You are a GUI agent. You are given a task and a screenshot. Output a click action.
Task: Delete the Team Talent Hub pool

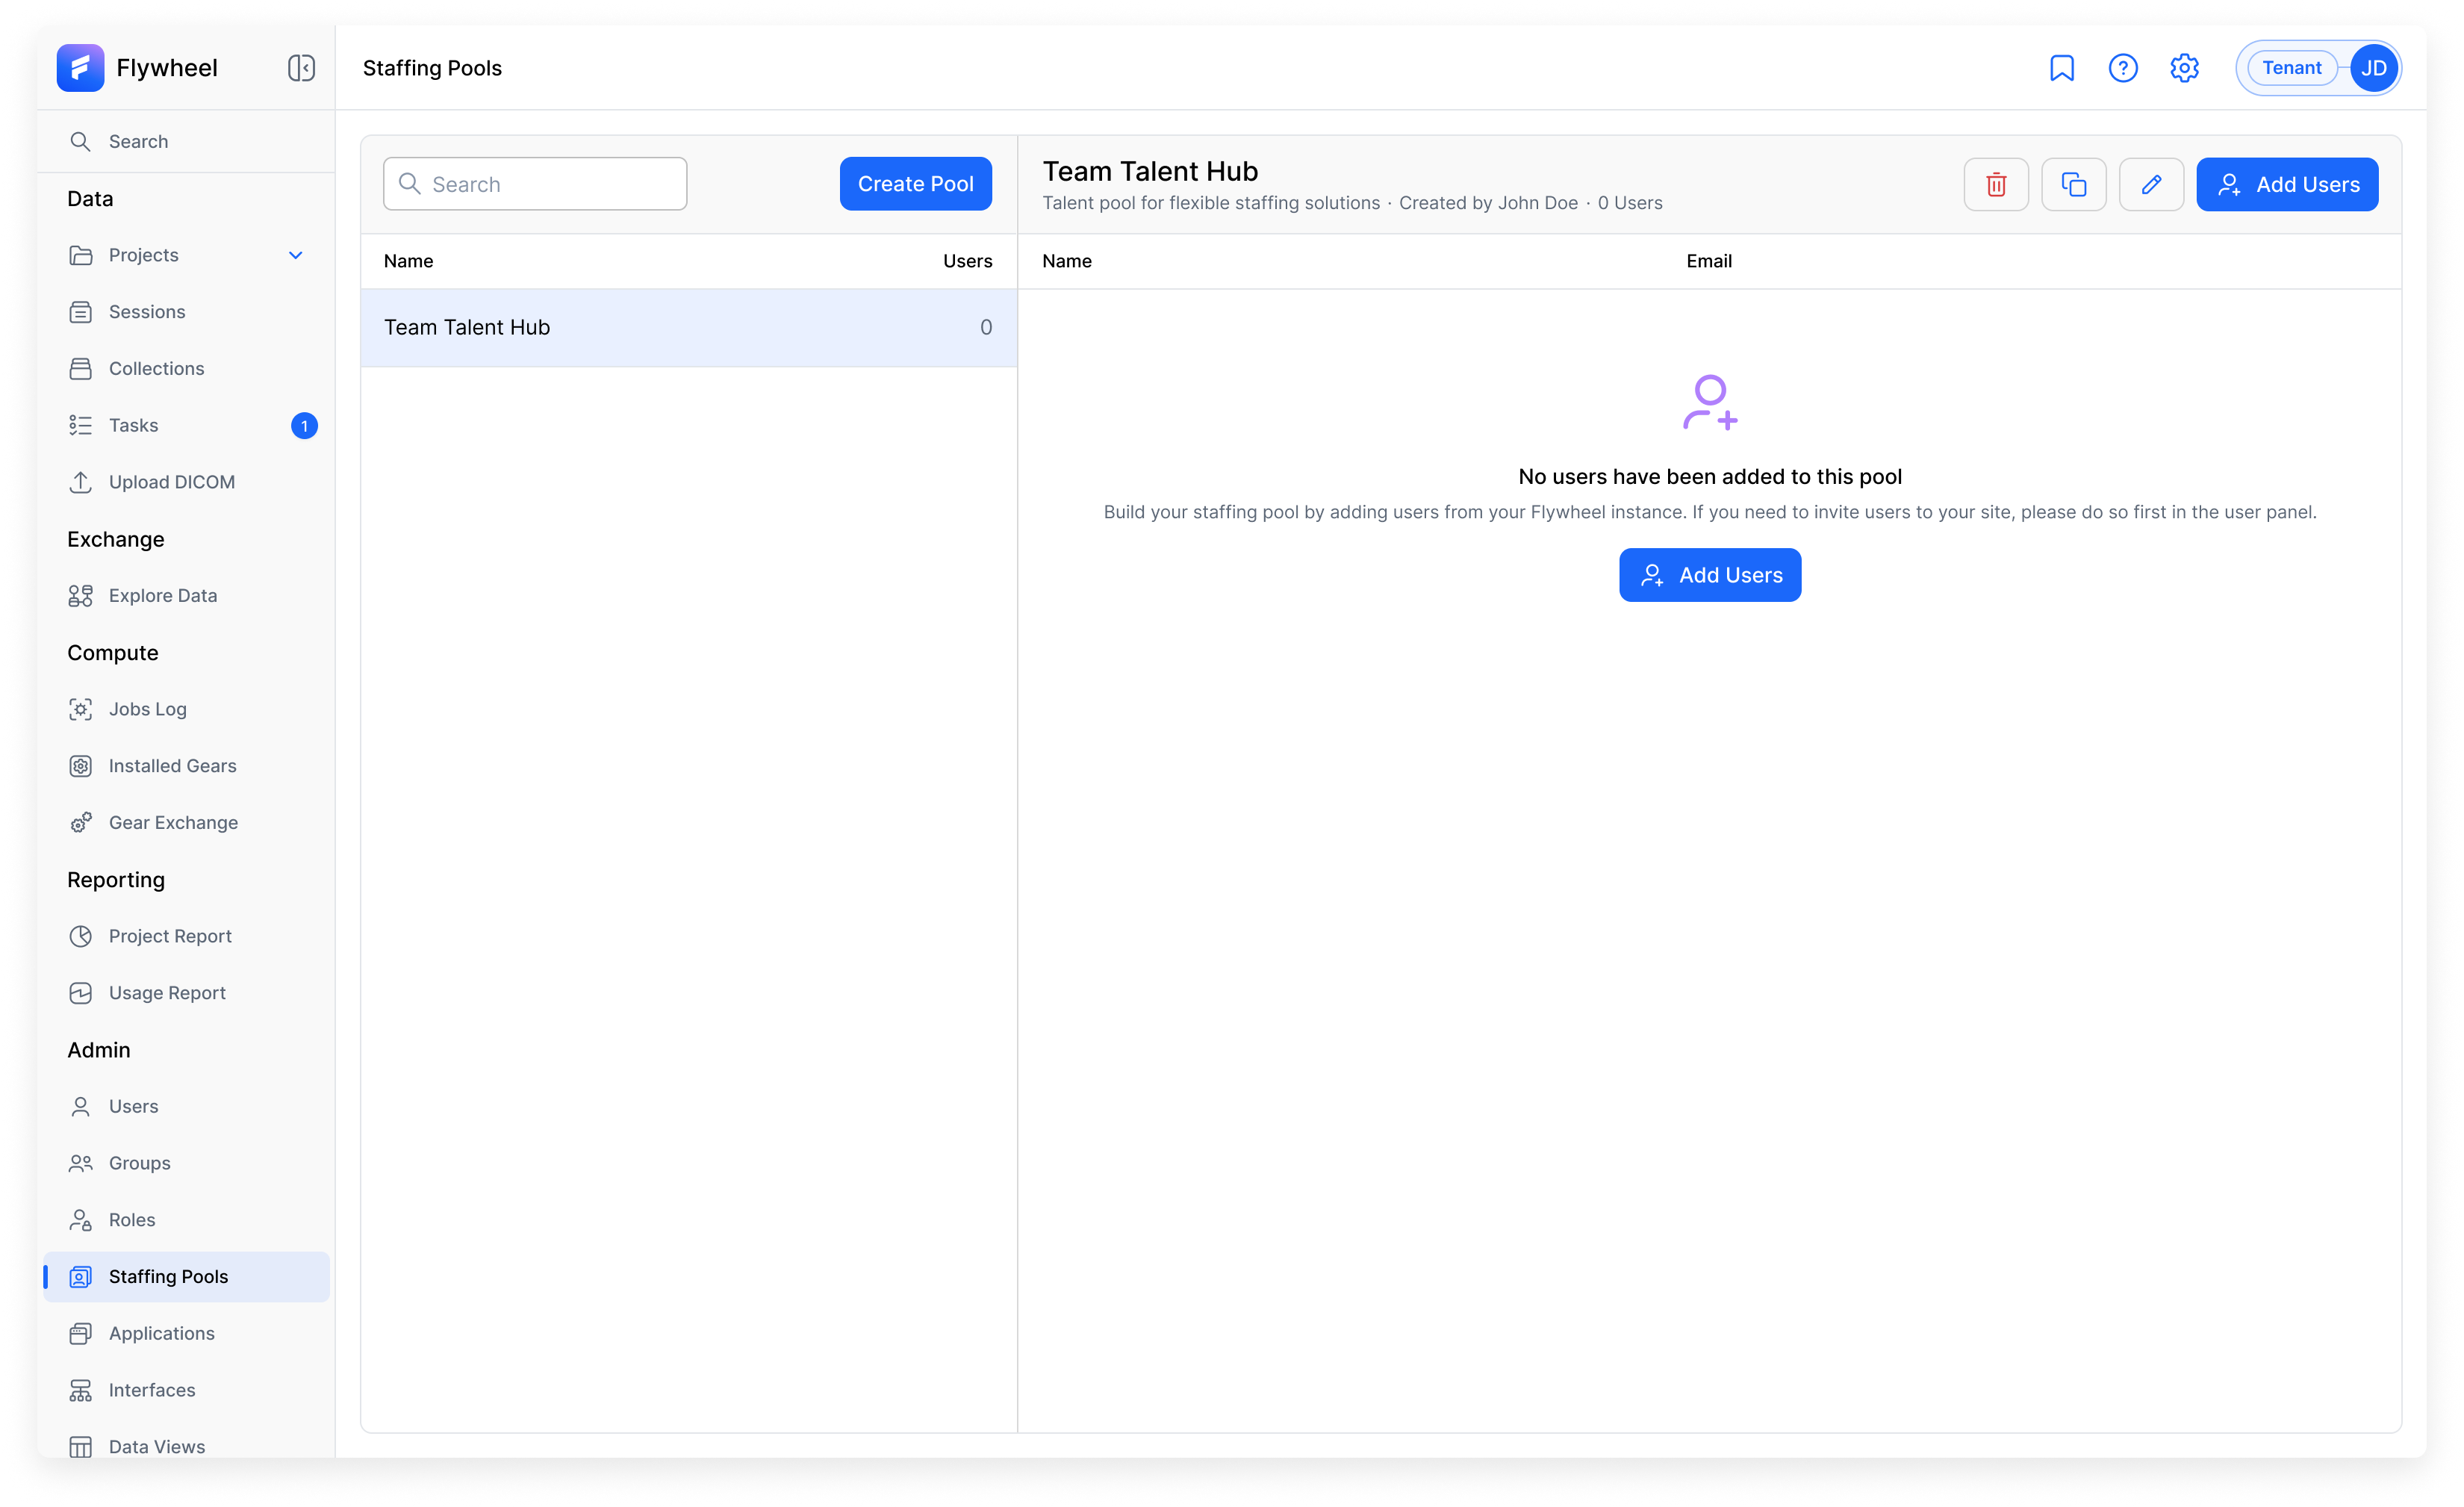(x=1995, y=184)
